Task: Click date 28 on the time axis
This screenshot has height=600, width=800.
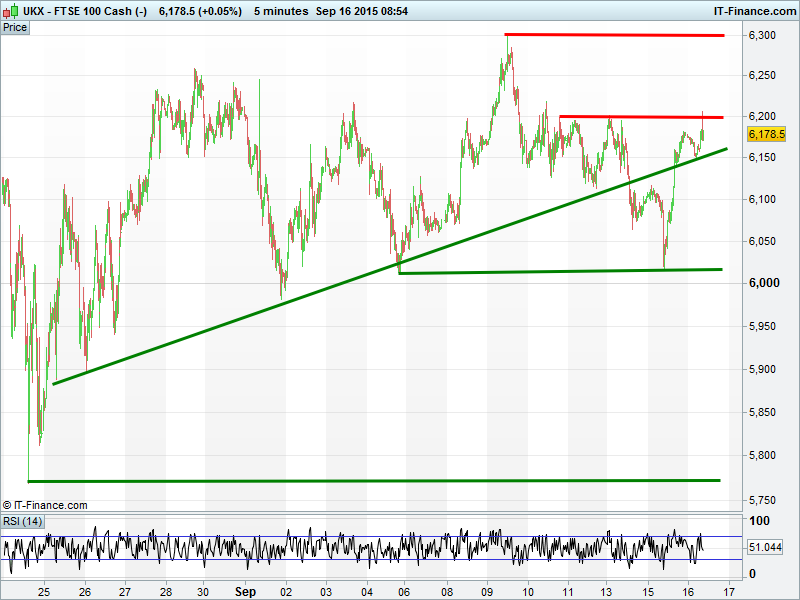Action: (x=166, y=592)
